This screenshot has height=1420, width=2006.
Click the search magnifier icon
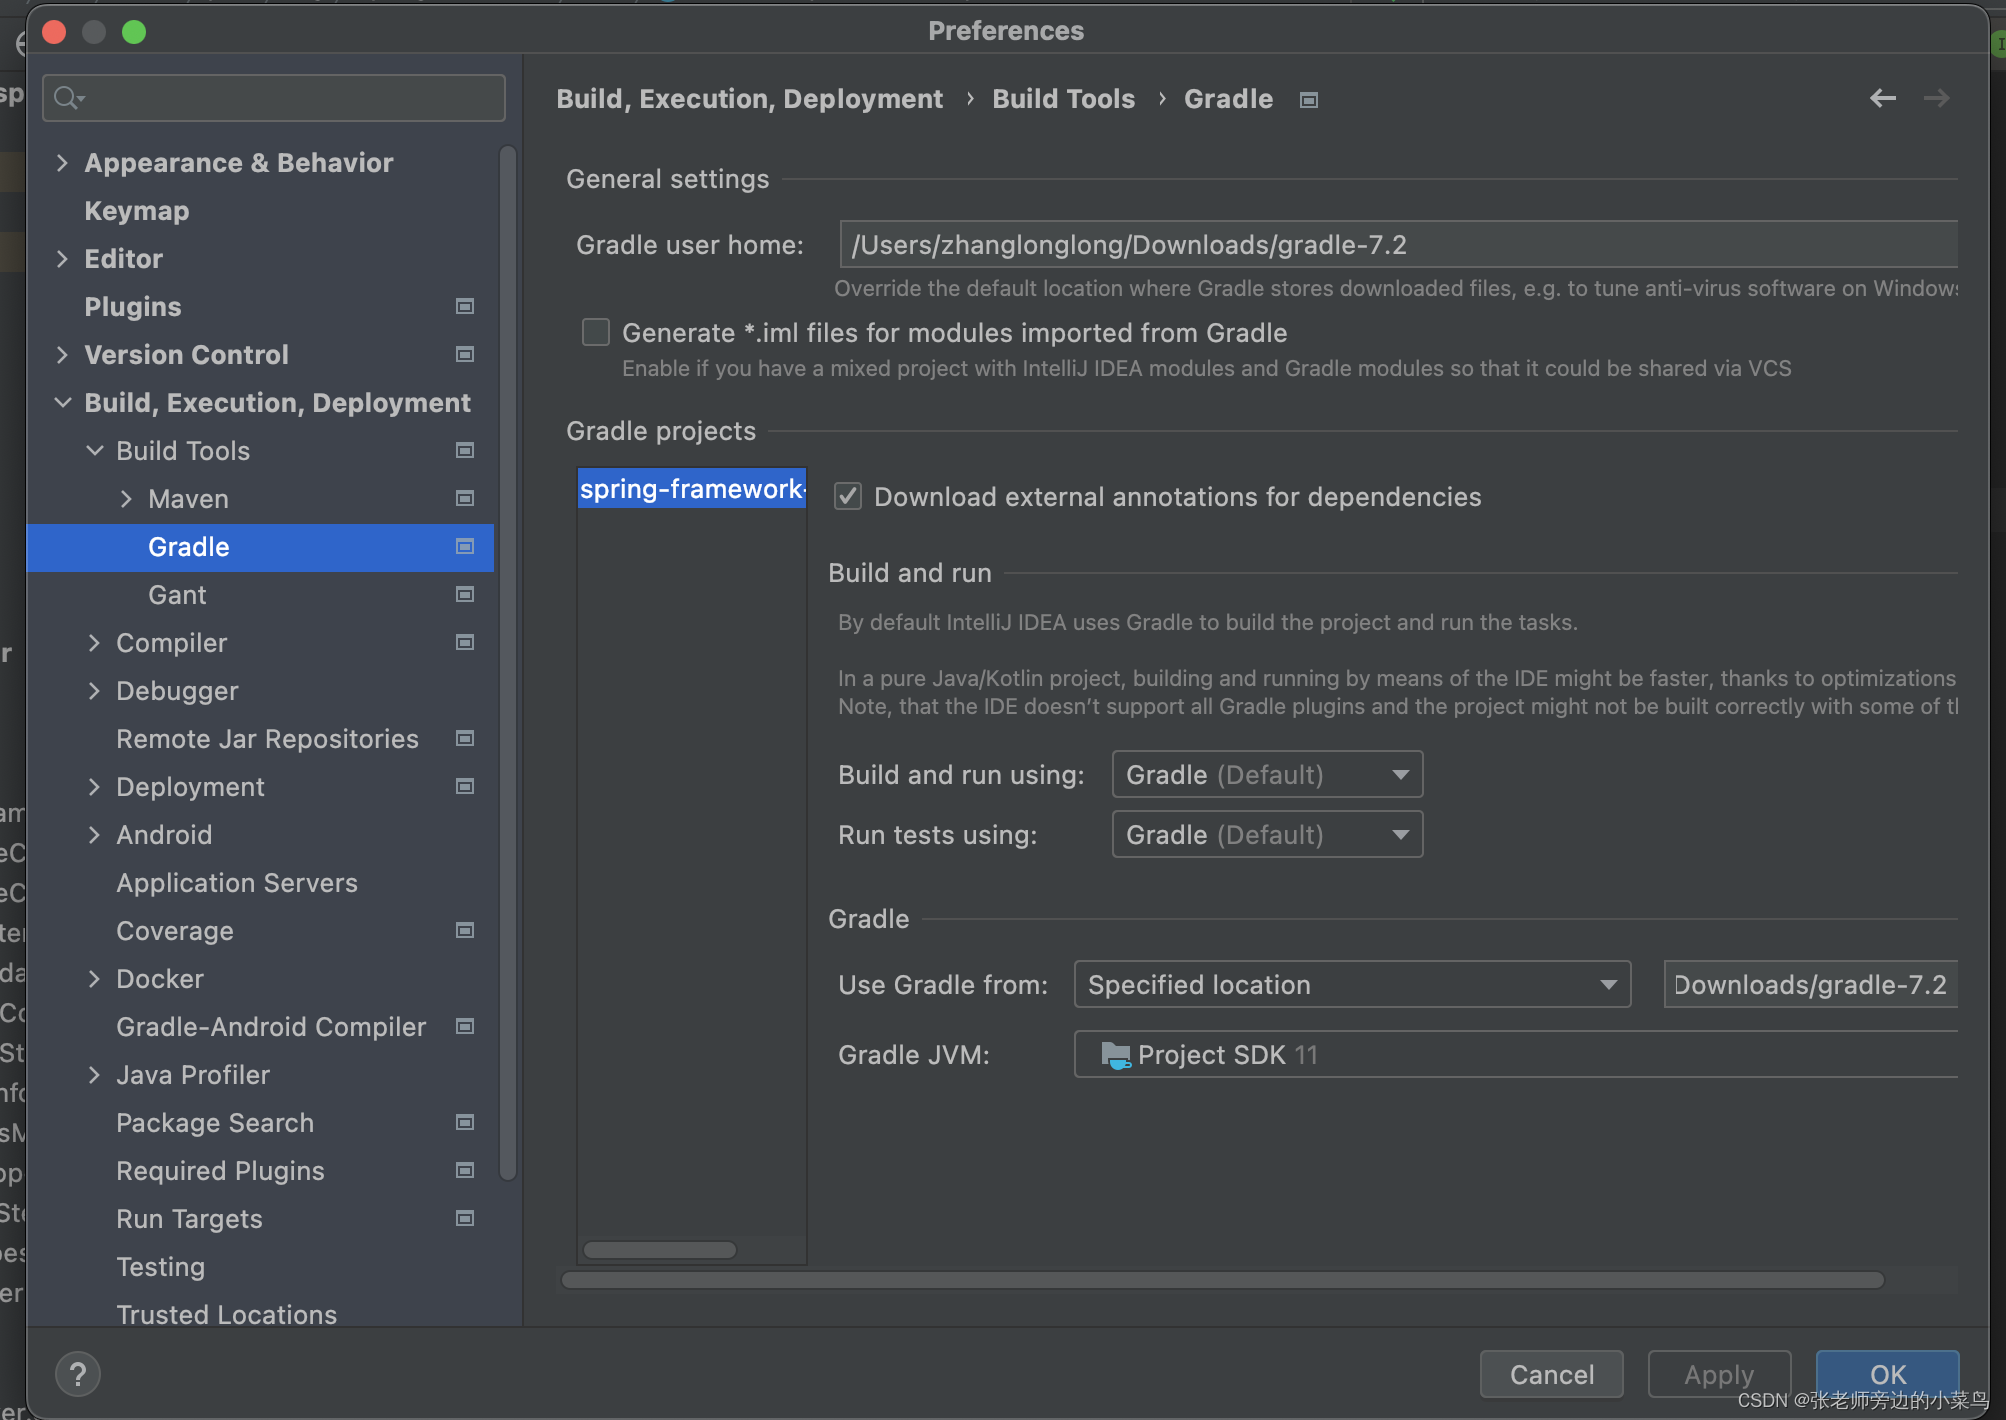pos(67,98)
